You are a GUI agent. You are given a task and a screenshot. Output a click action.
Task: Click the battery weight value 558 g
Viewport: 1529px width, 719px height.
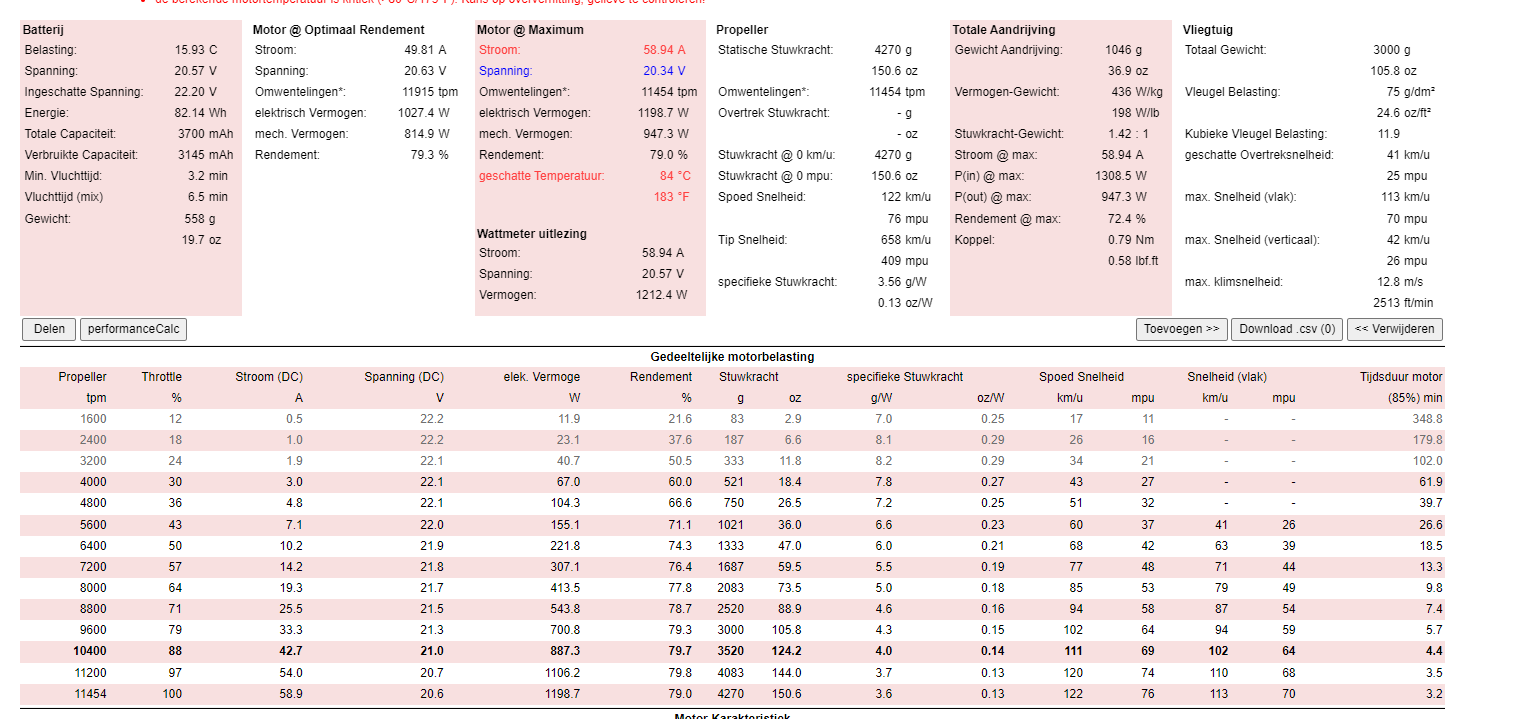(199, 219)
